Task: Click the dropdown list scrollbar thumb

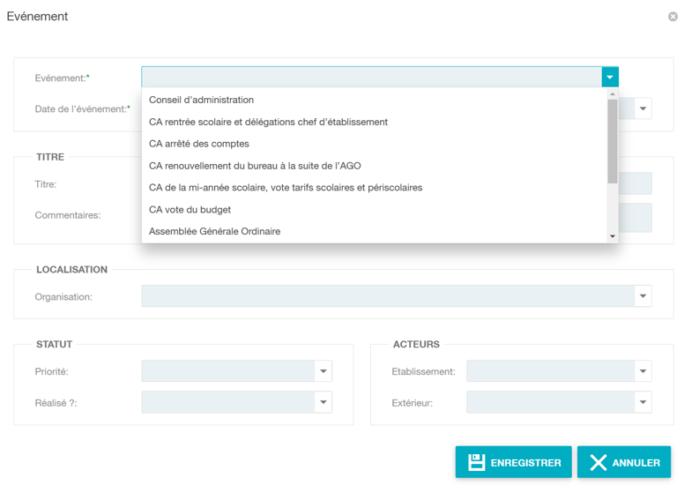Action: (612, 141)
